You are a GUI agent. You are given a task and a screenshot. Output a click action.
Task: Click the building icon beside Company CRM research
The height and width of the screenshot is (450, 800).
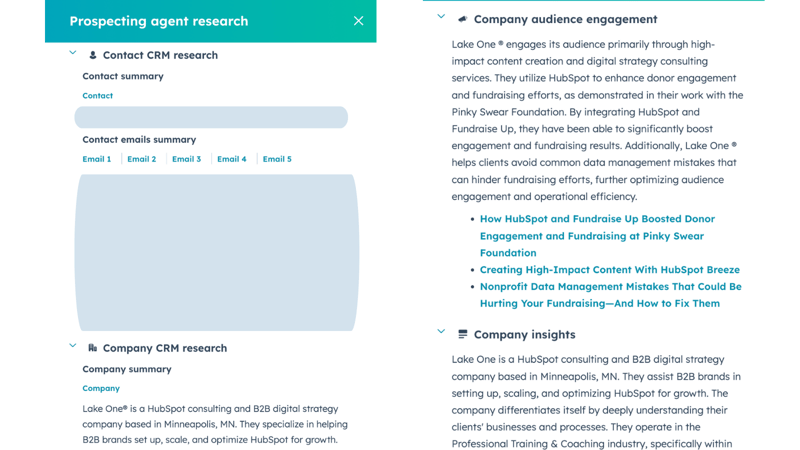pos(92,348)
